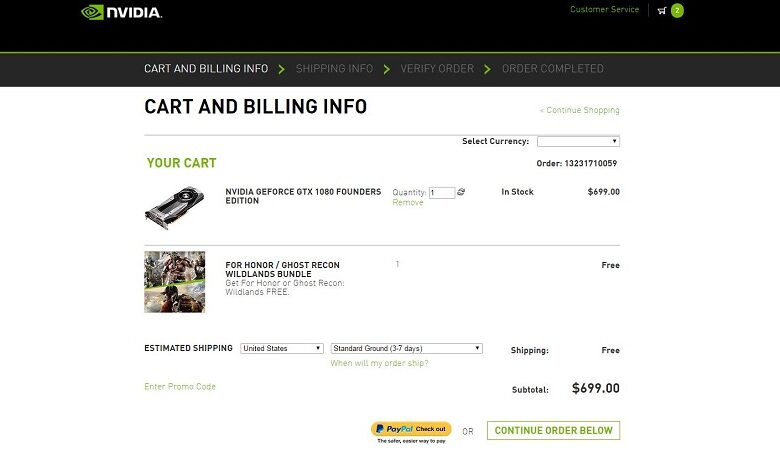The image size is (780, 450).
Task: Open the shopping cart icon
Action: tap(662, 10)
